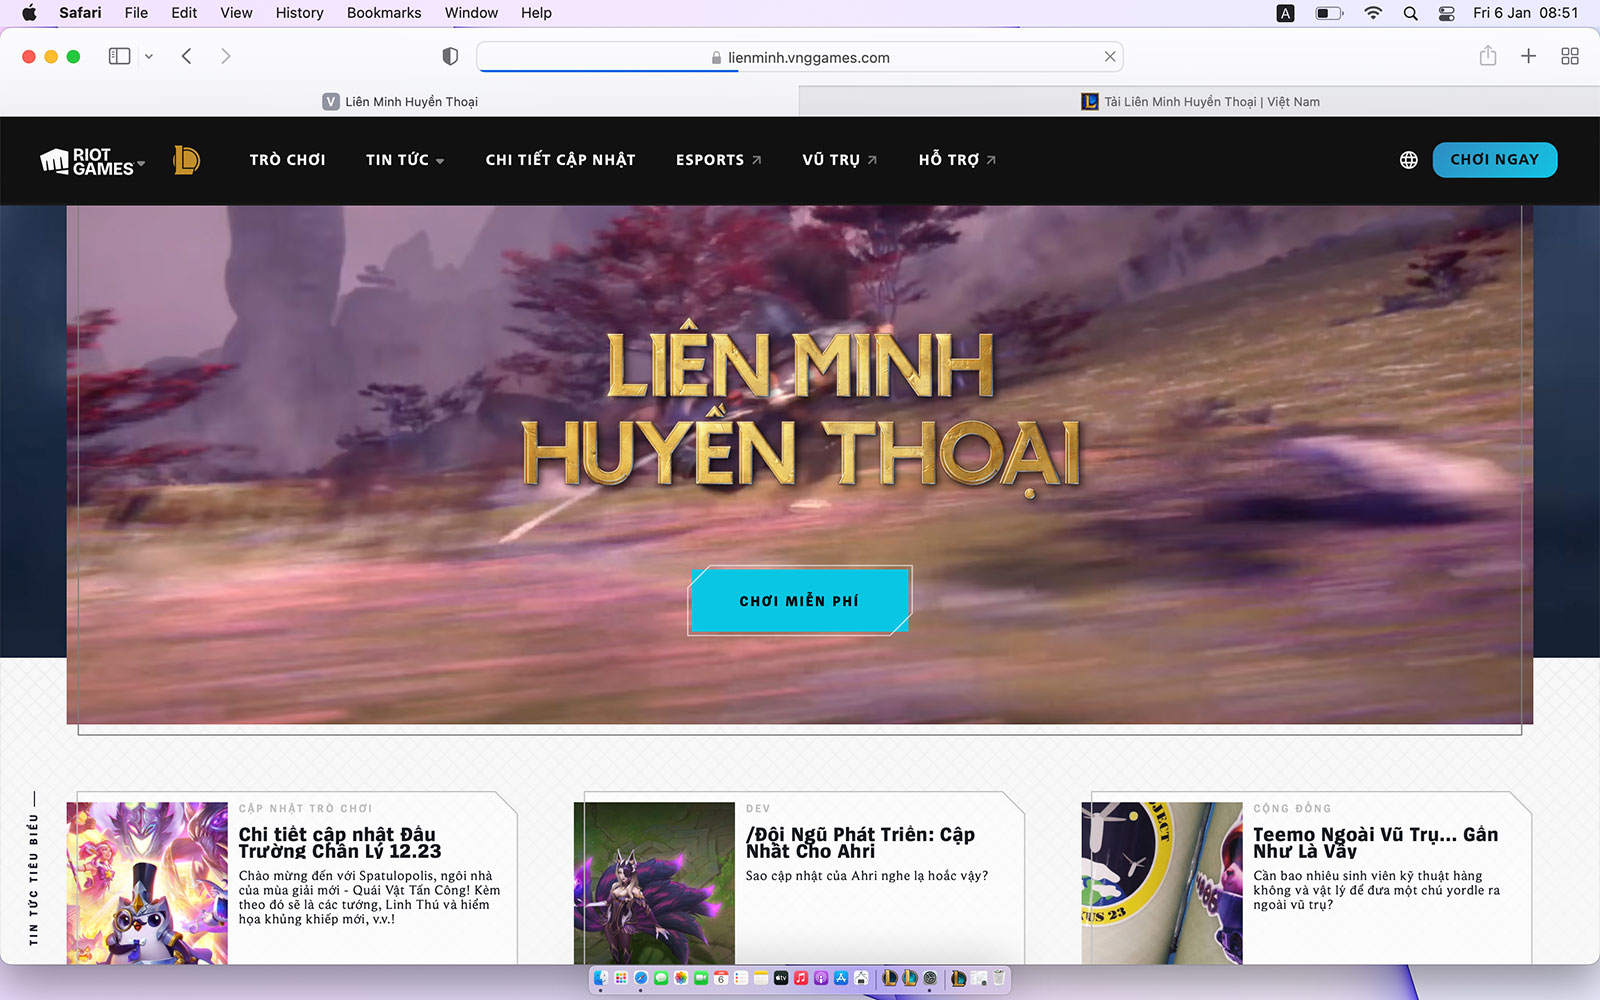Open Bookmarks menu
1600x1000 pixels.
[x=384, y=13]
